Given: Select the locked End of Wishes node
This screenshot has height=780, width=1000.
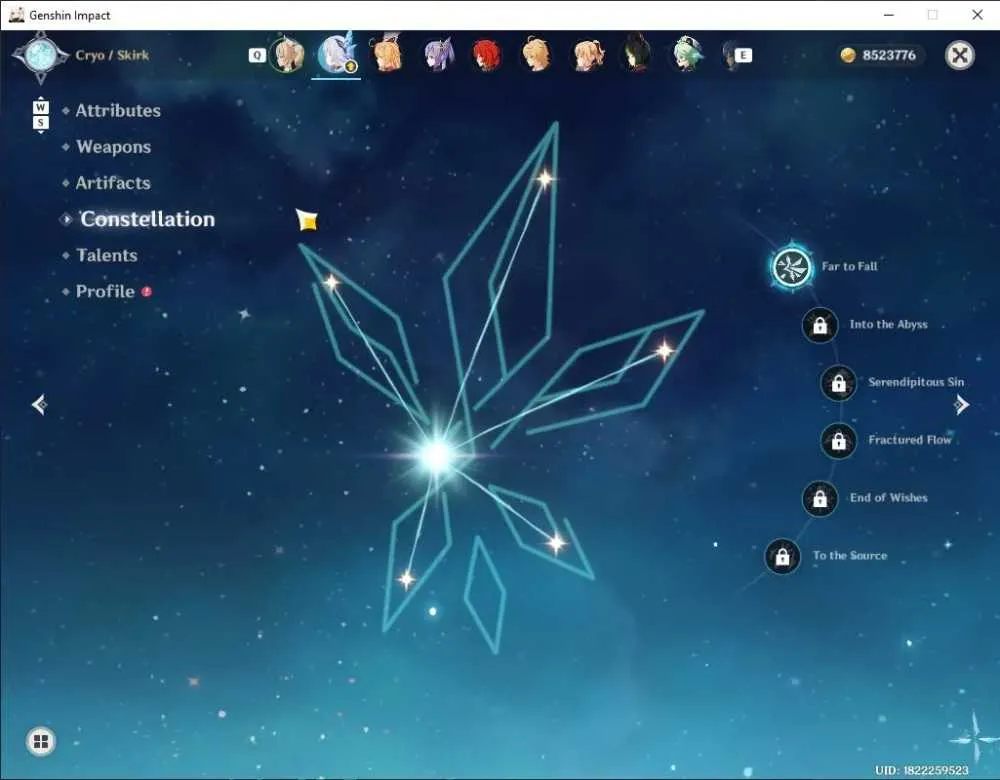Looking at the screenshot, I should pyautogui.click(x=820, y=499).
